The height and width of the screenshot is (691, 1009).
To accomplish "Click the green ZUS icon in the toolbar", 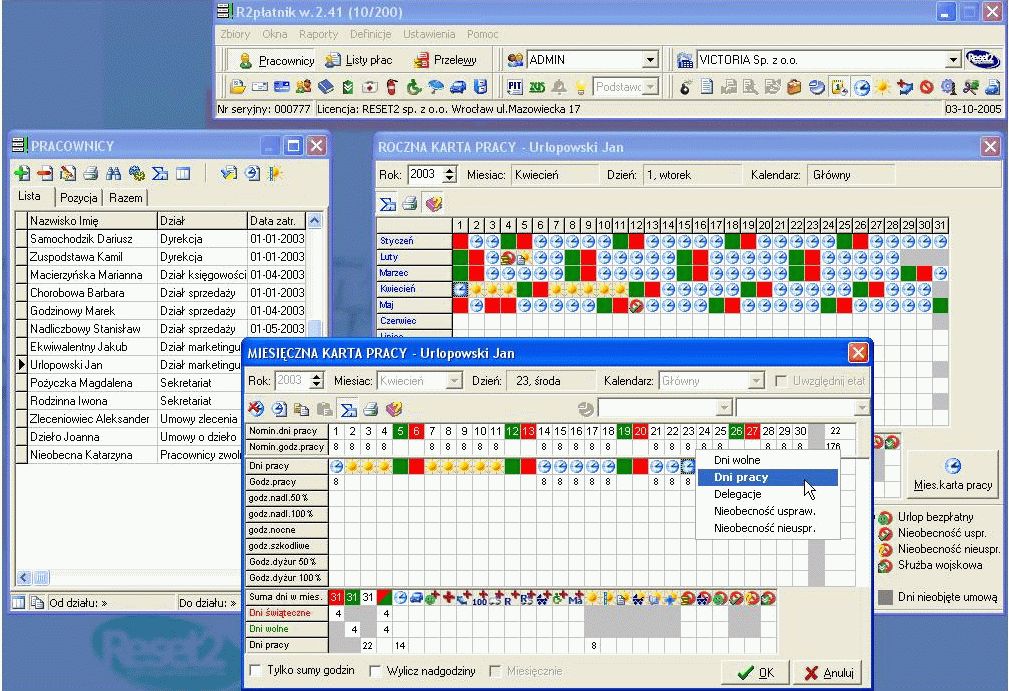I will point(537,86).
